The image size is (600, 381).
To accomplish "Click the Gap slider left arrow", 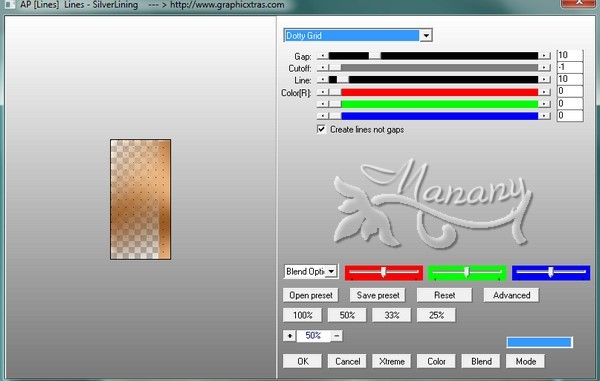I will point(323,56).
